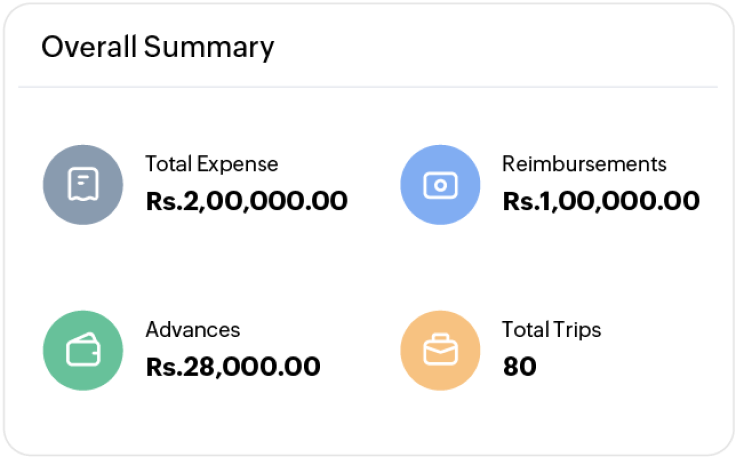Viewport: 736px width, 458px height.
Task: Click the "Rs." prefix of the advances amount
Action: coord(162,367)
